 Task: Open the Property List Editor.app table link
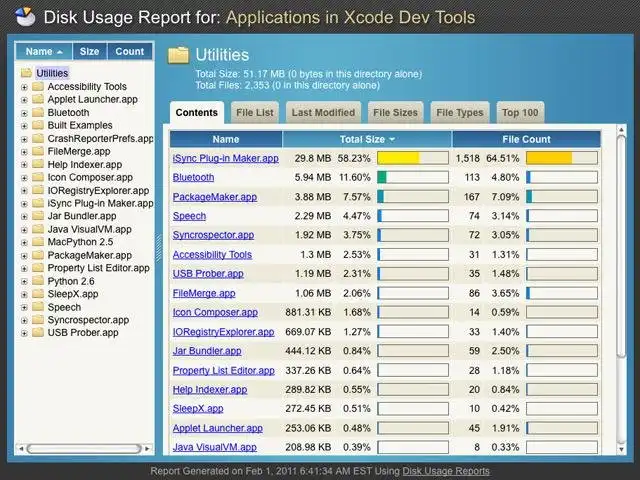(x=223, y=371)
